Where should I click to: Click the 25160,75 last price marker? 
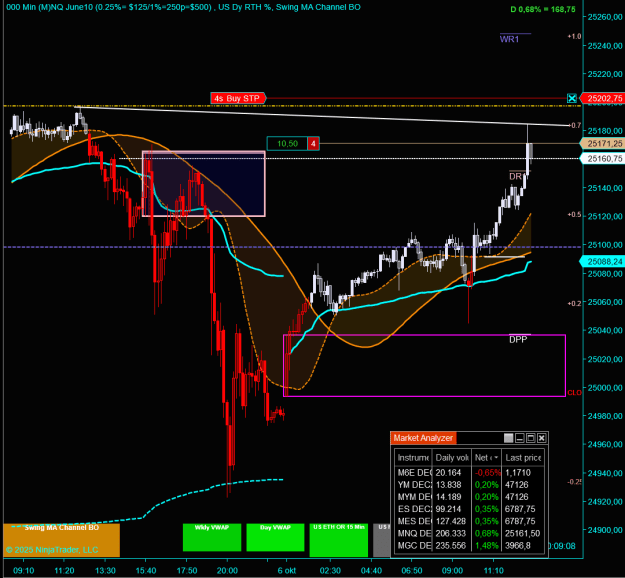coord(604,159)
